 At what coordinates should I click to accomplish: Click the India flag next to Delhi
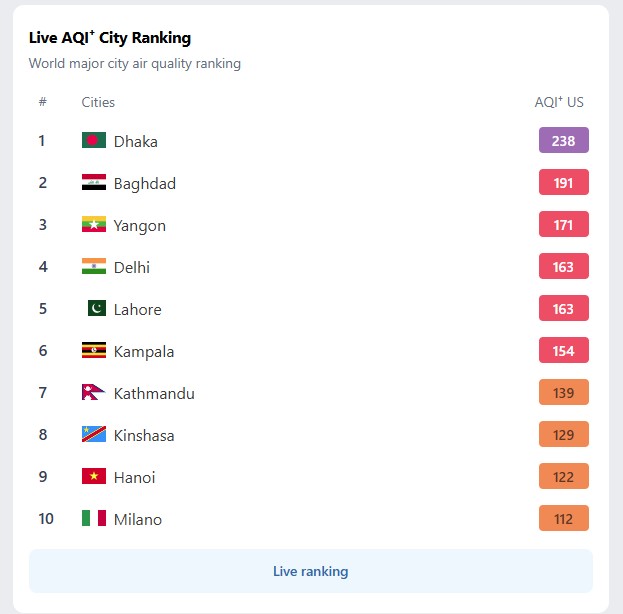click(94, 266)
